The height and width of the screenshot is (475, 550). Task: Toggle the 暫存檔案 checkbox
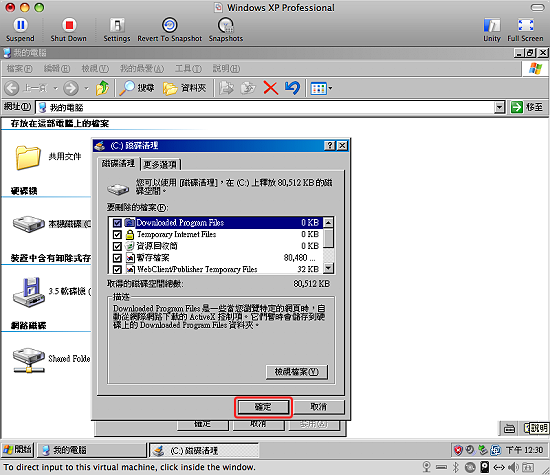coord(117,258)
